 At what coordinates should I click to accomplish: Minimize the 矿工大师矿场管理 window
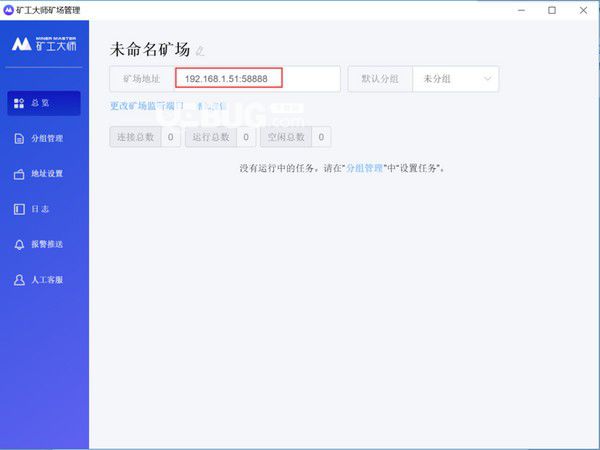tap(521, 10)
